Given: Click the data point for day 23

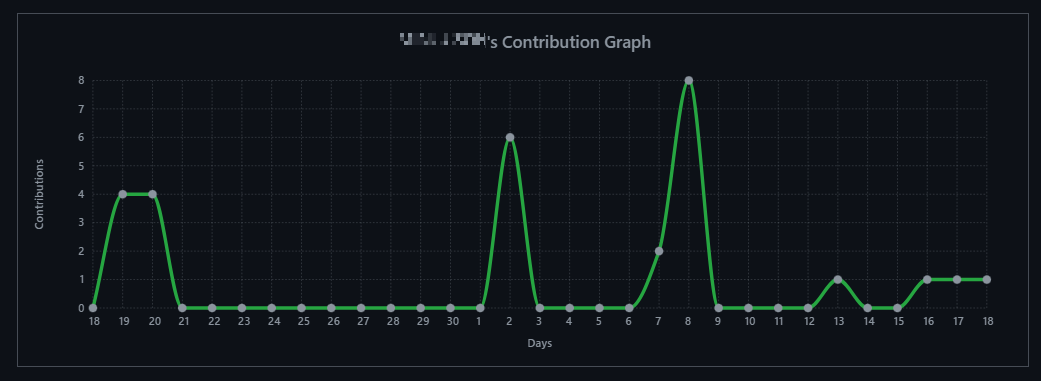Looking at the screenshot, I should pyautogui.click(x=242, y=308).
